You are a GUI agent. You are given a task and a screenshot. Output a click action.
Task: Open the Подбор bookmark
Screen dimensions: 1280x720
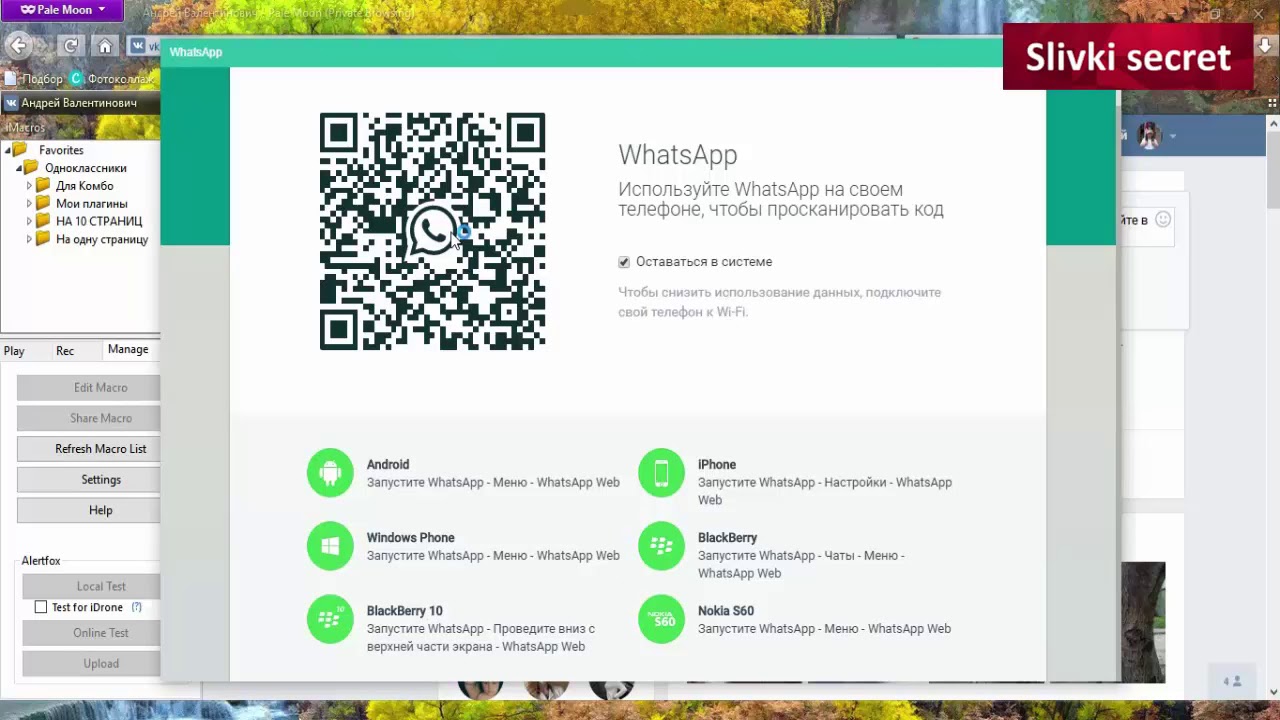point(34,79)
